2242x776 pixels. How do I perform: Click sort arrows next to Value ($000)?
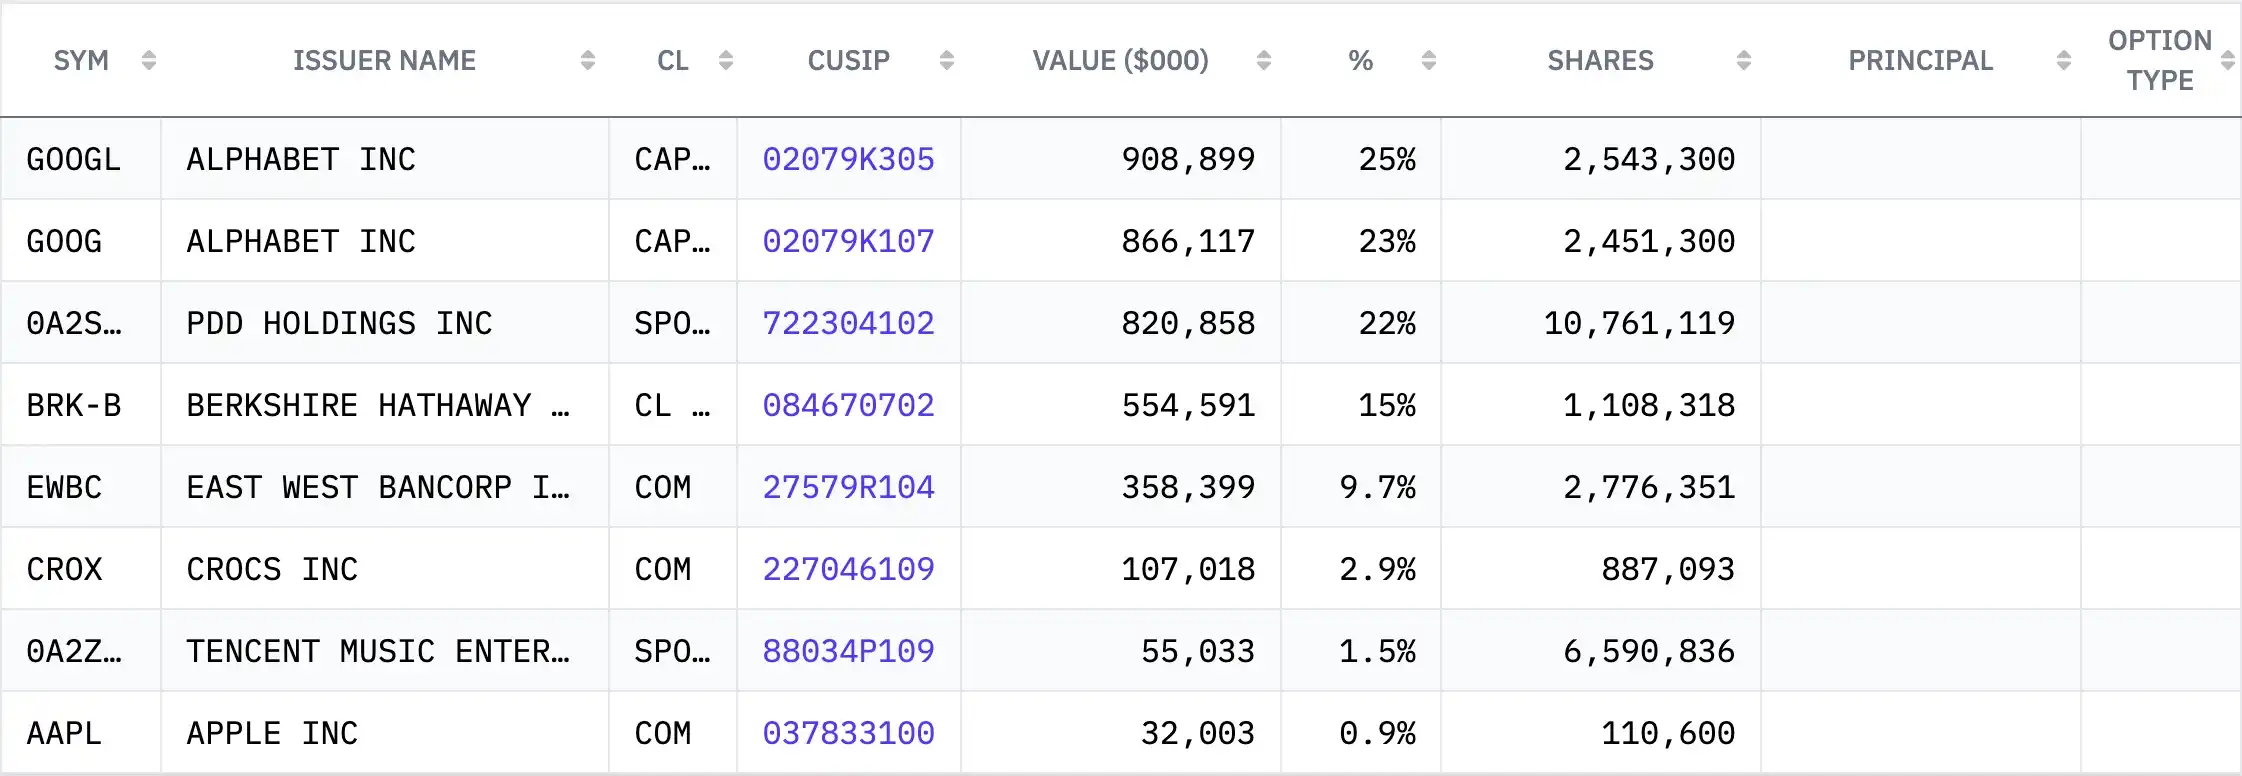click(1264, 61)
